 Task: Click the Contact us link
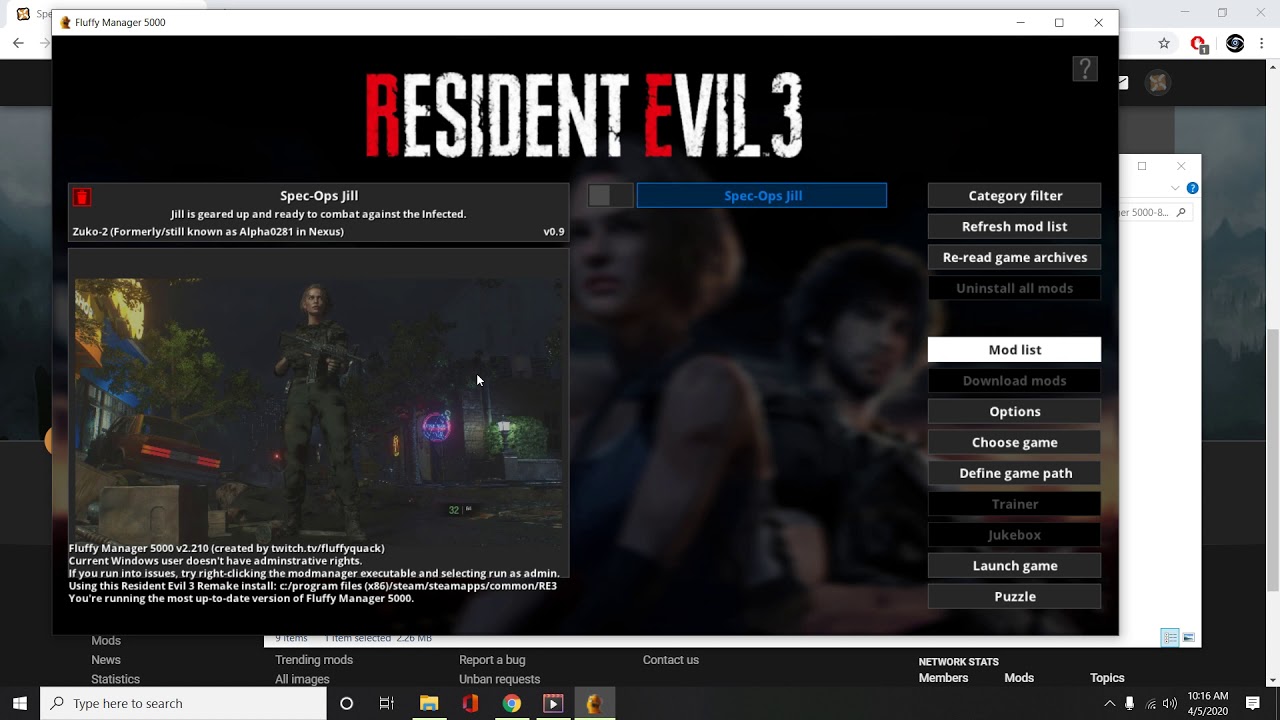[671, 660]
